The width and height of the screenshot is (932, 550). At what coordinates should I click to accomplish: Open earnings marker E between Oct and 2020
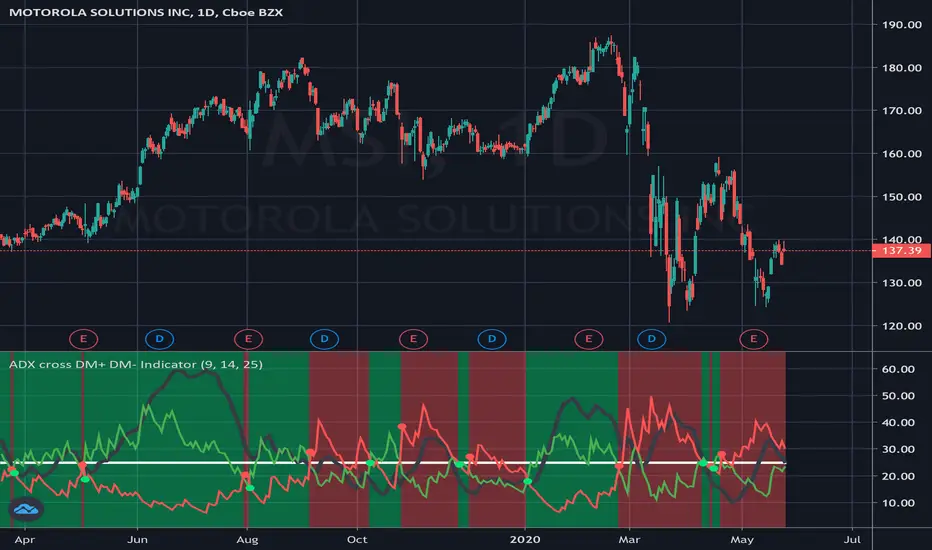coord(413,339)
